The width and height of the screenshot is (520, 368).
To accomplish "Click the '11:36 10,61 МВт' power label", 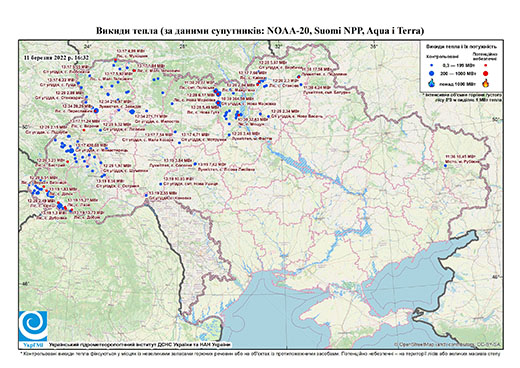I will click(x=460, y=156).
